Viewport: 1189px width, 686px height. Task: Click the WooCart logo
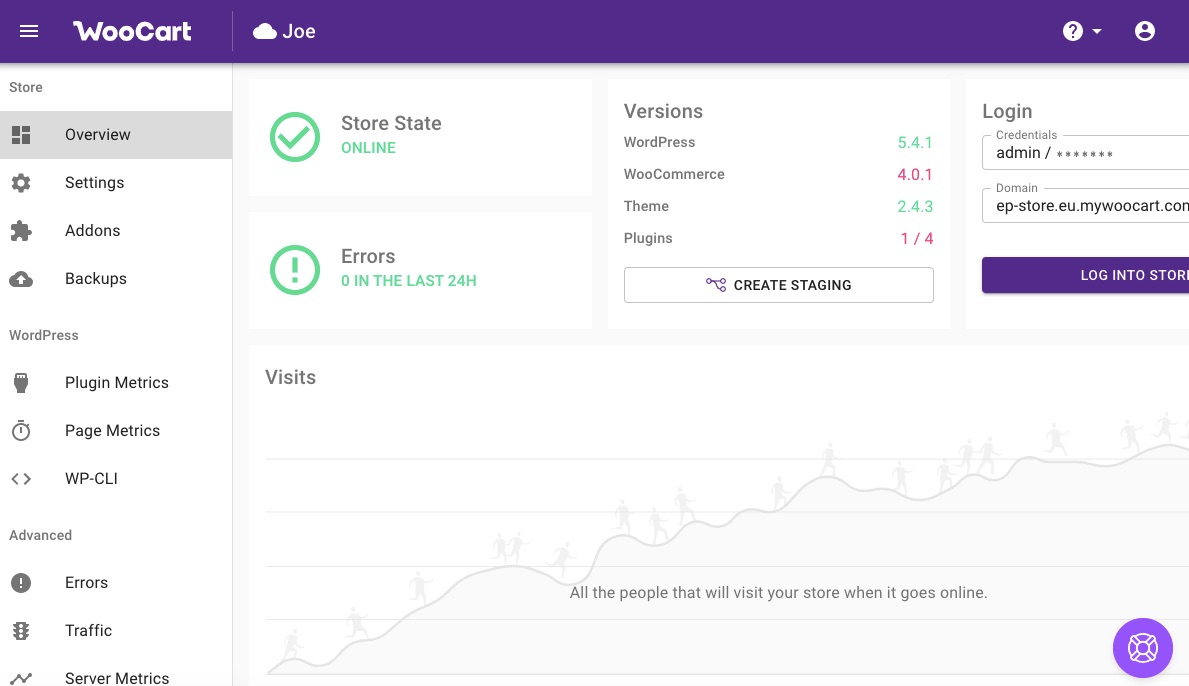[132, 31]
